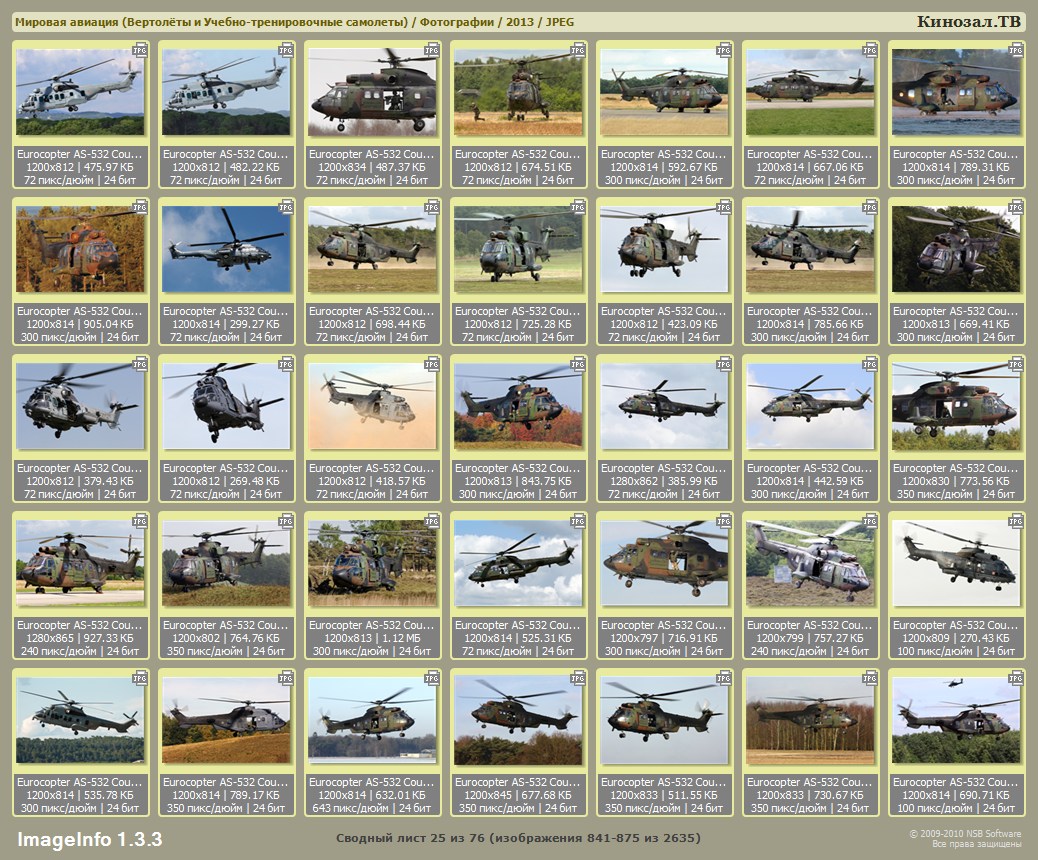Click JPG badge on the 690.71 КБ thumbnail
Viewport: 1038px width, 860px height.
coord(1016,677)
